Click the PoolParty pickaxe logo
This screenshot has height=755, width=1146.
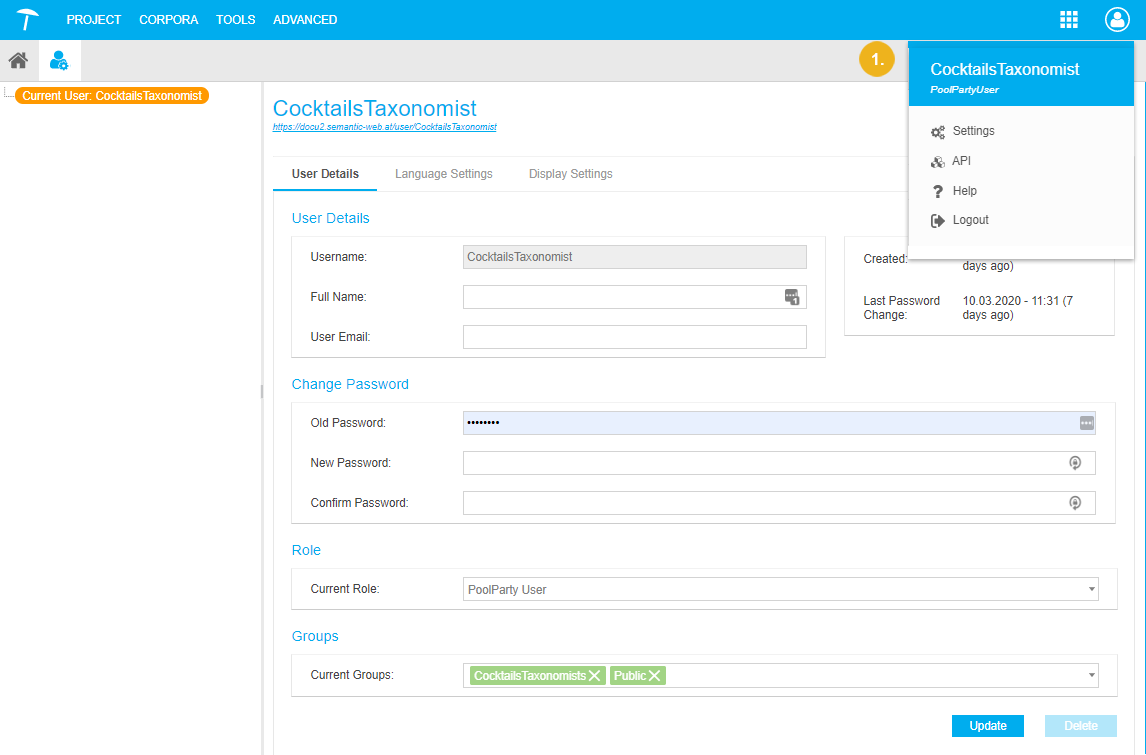point(27,20)
